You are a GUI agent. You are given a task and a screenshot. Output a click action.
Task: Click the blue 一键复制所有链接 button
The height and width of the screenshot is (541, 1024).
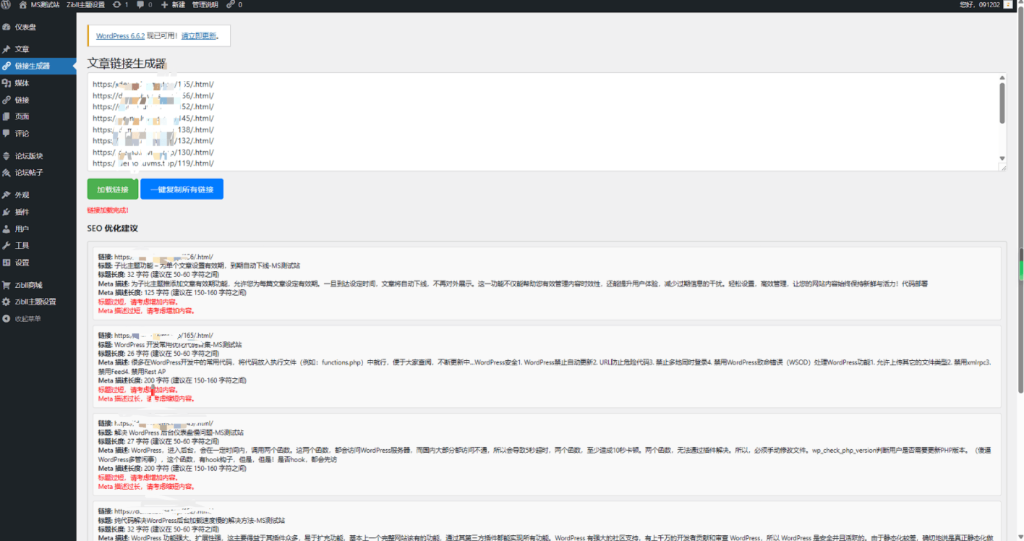pos(181,189)
